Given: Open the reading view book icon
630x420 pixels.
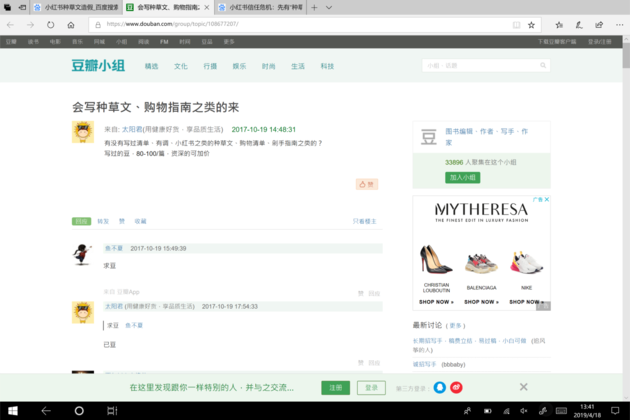Looking at the screenshot, I should (516, 25).
